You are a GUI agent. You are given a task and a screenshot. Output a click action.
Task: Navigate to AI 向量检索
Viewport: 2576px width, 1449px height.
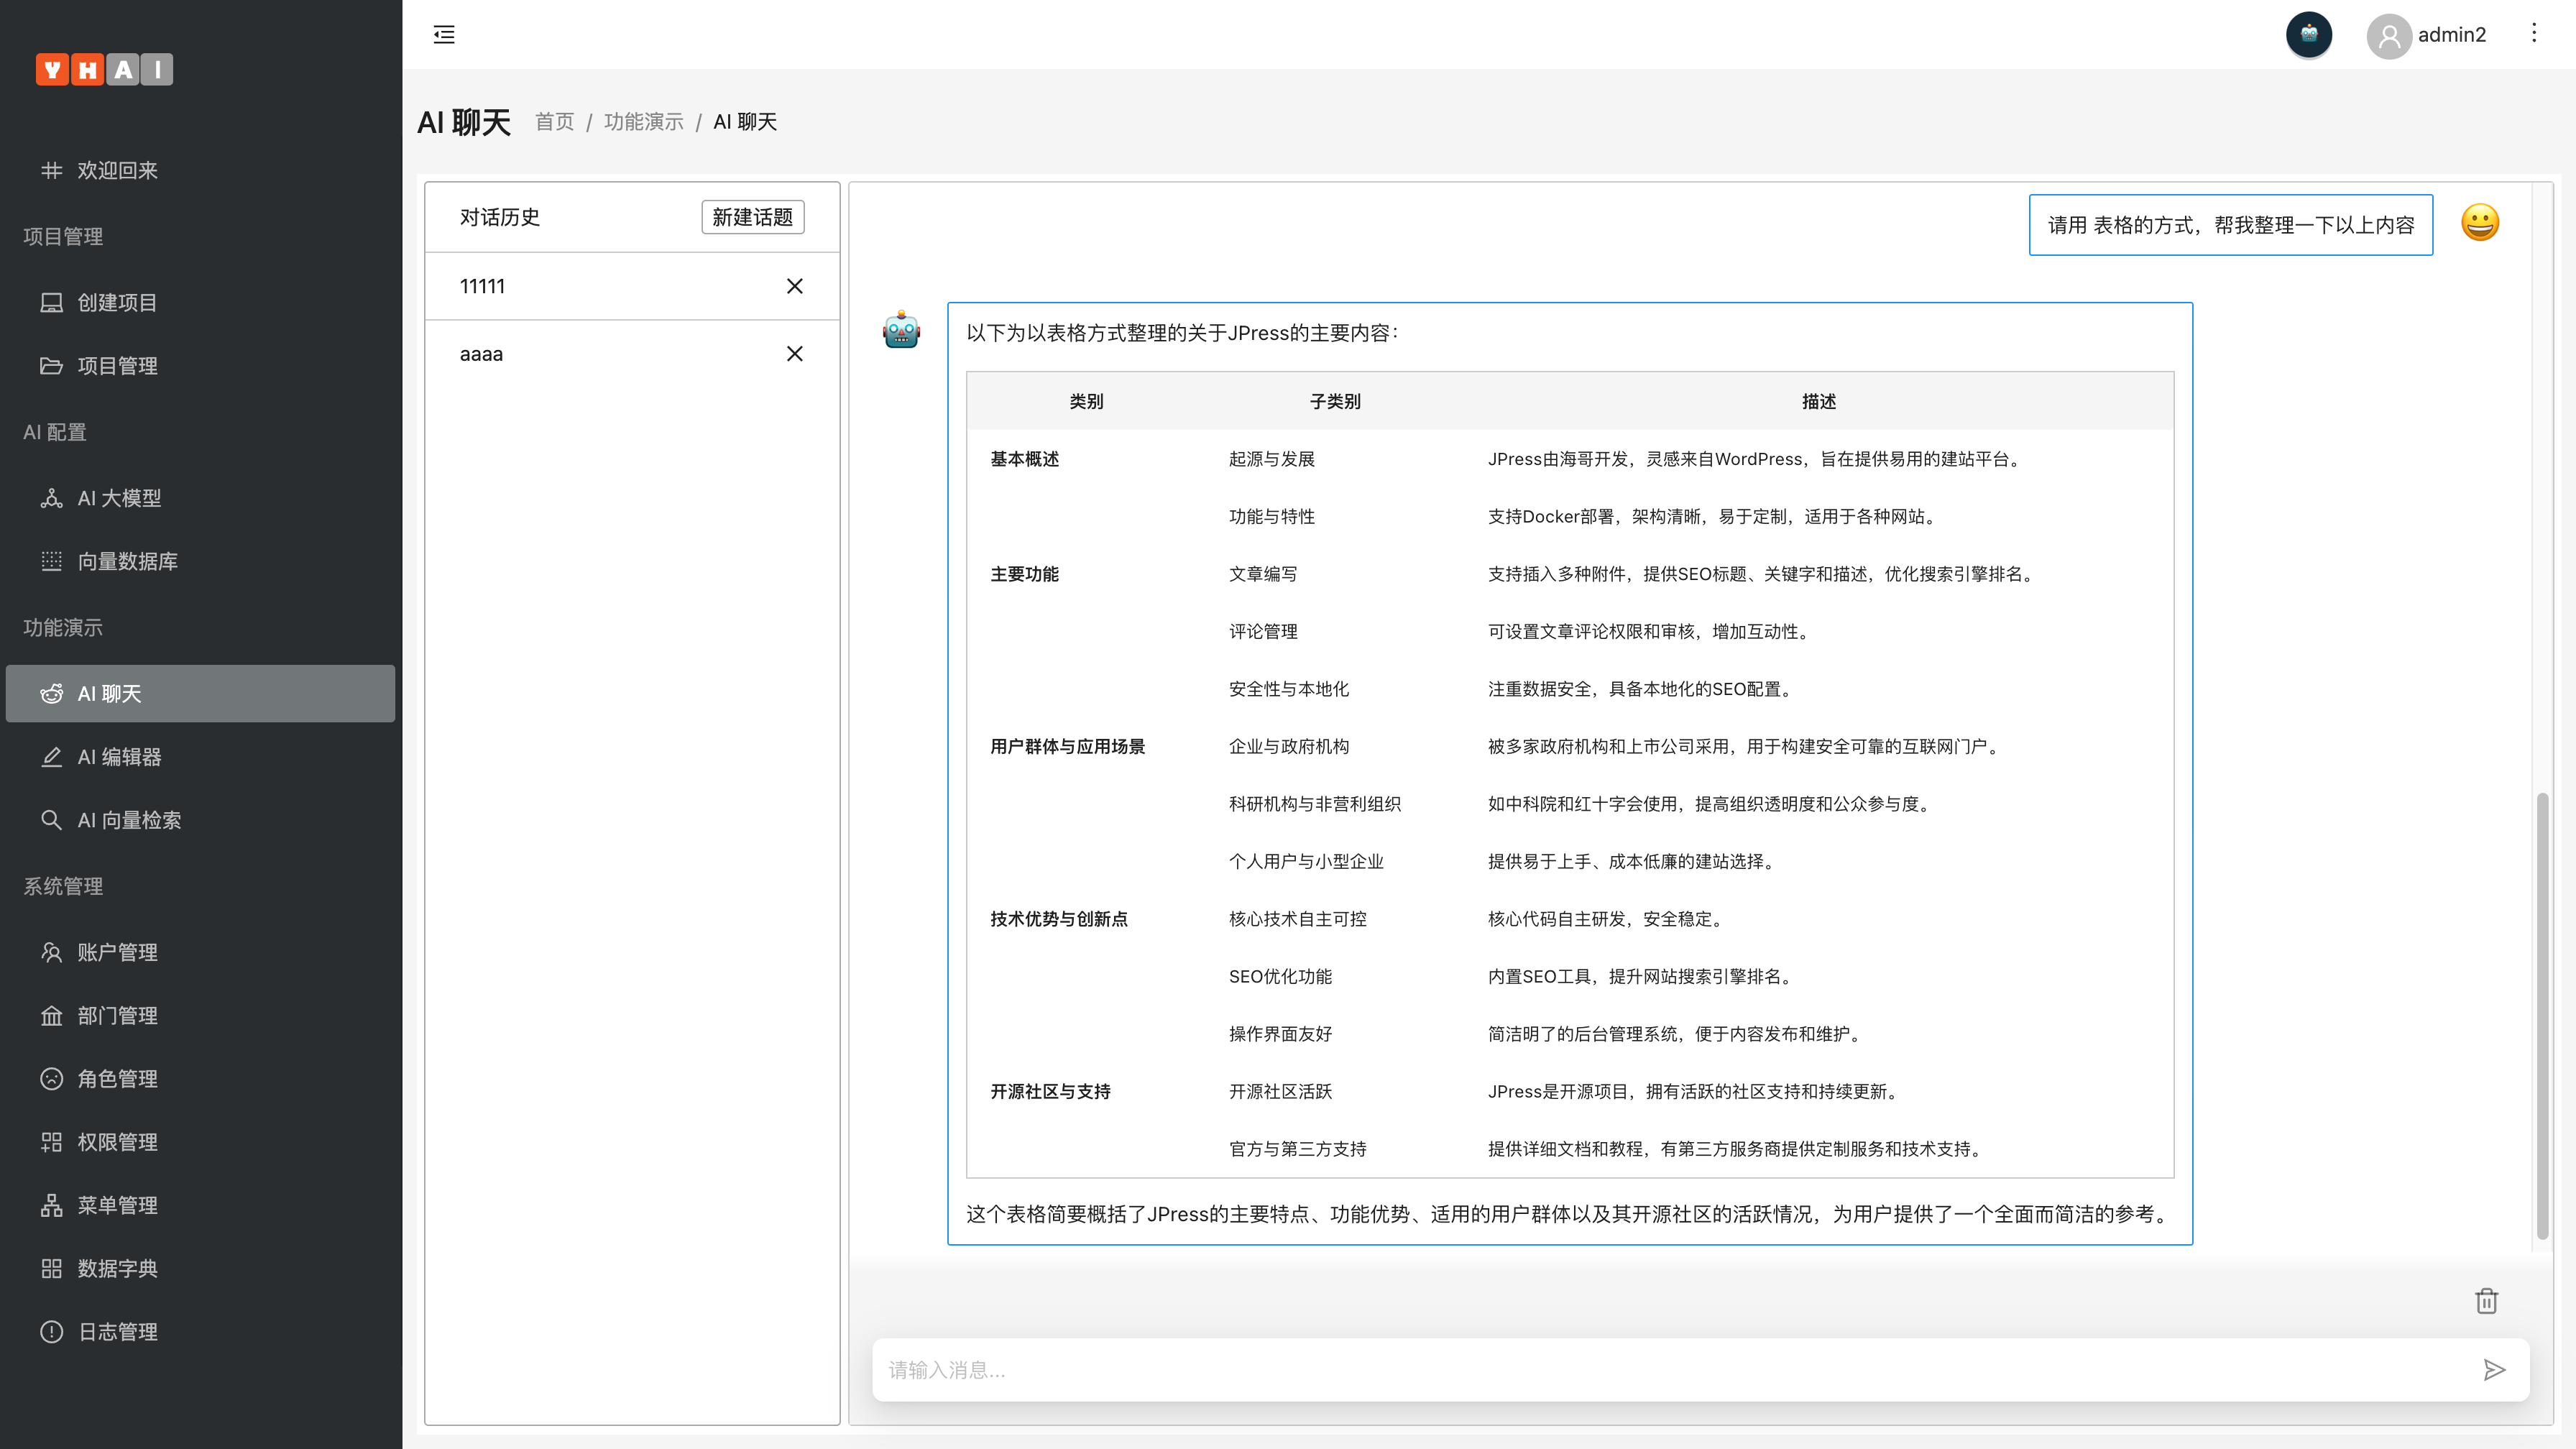[200, 820]
